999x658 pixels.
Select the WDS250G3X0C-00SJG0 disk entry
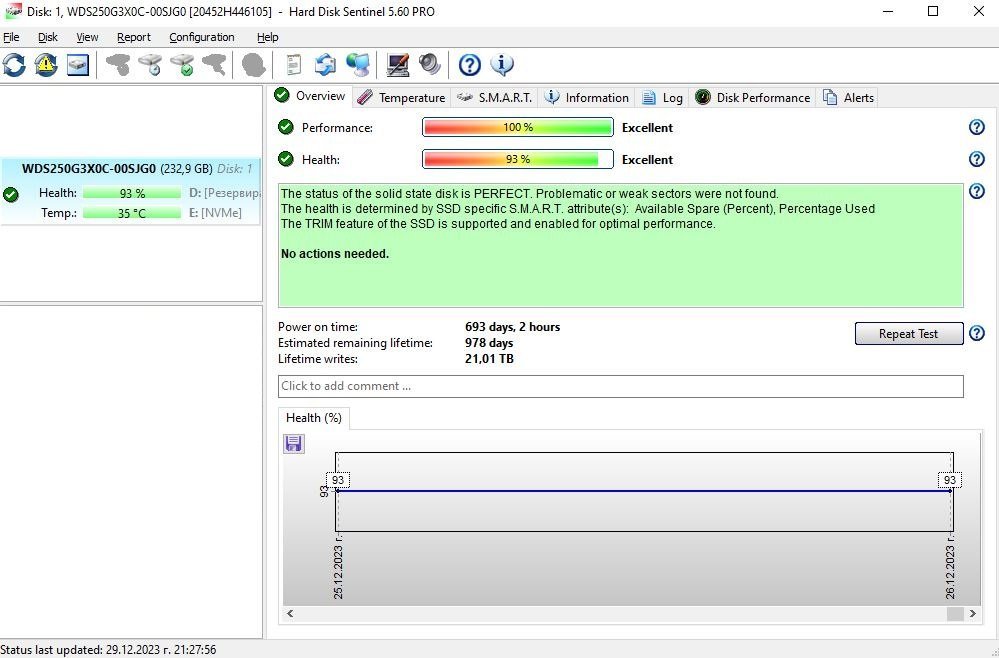point(130,169)
